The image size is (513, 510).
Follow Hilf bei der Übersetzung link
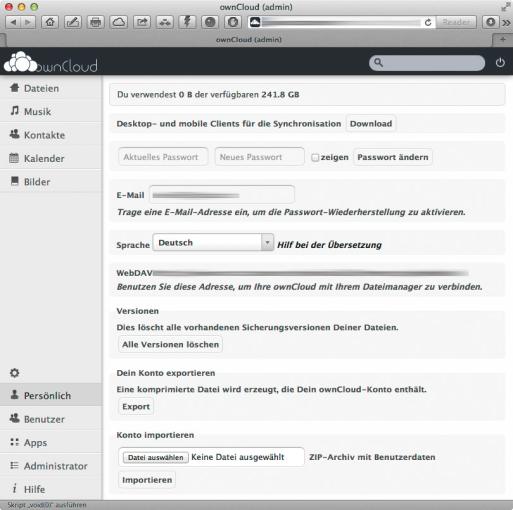pos(329,245)
